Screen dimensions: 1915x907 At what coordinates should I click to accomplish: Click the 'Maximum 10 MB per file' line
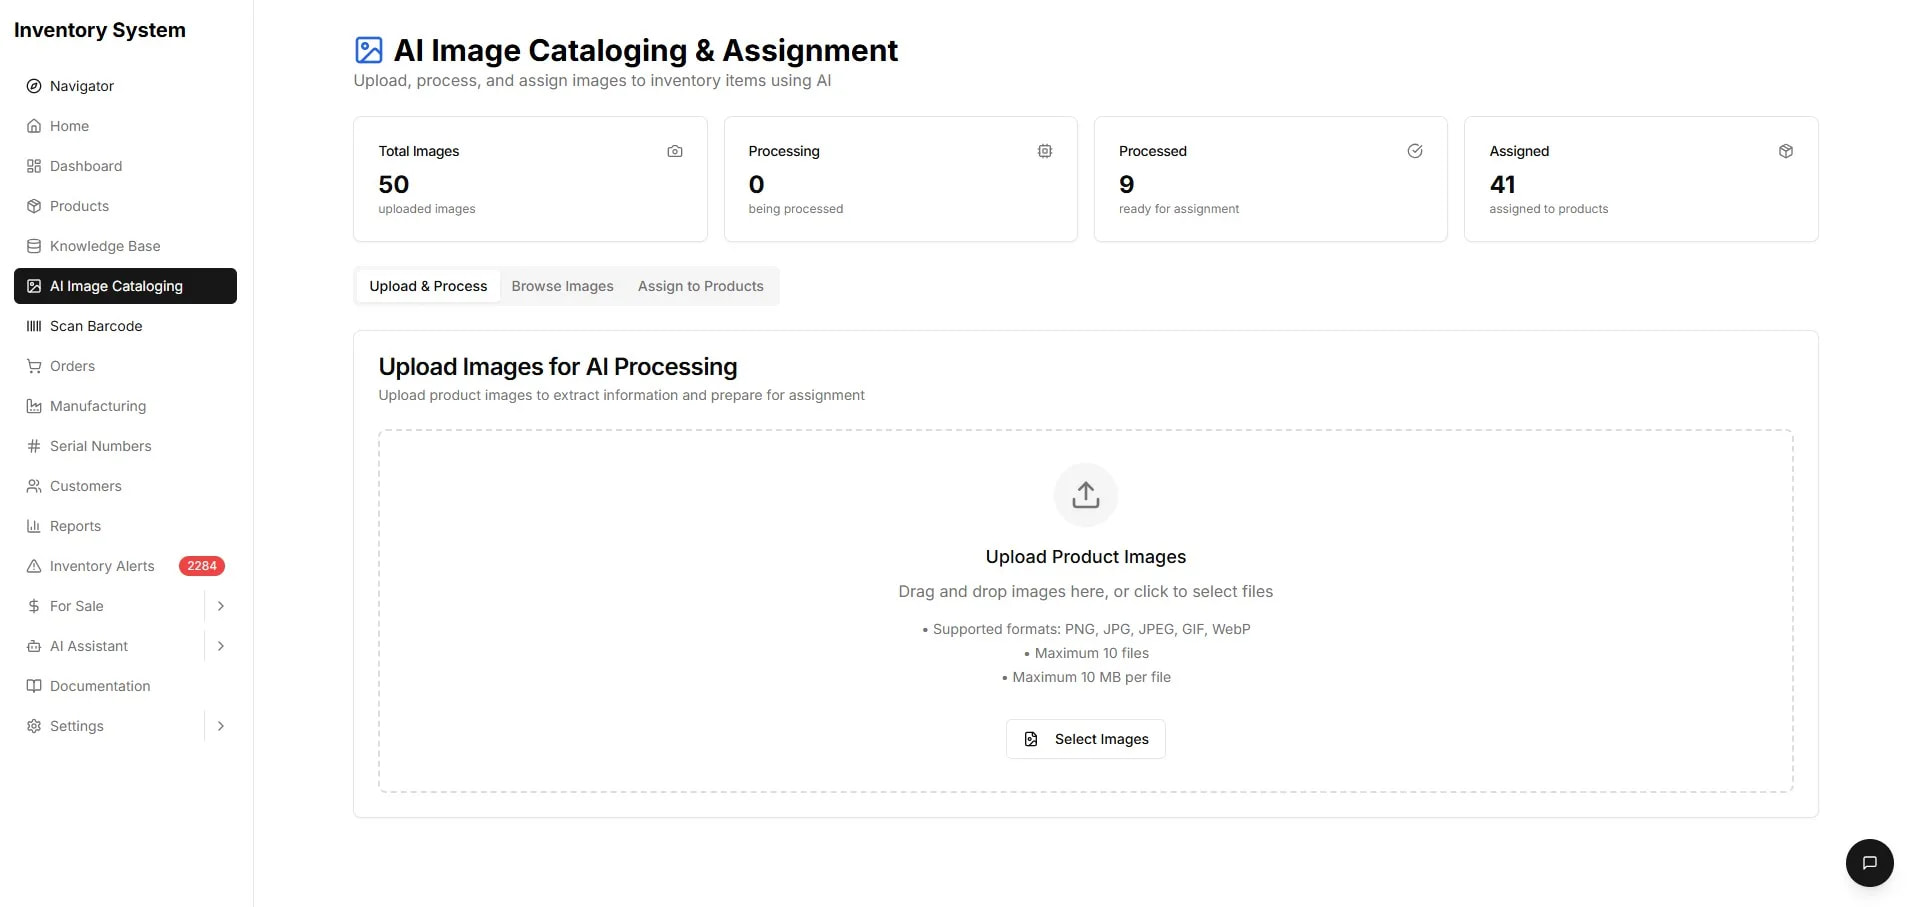click(1086, 677)
